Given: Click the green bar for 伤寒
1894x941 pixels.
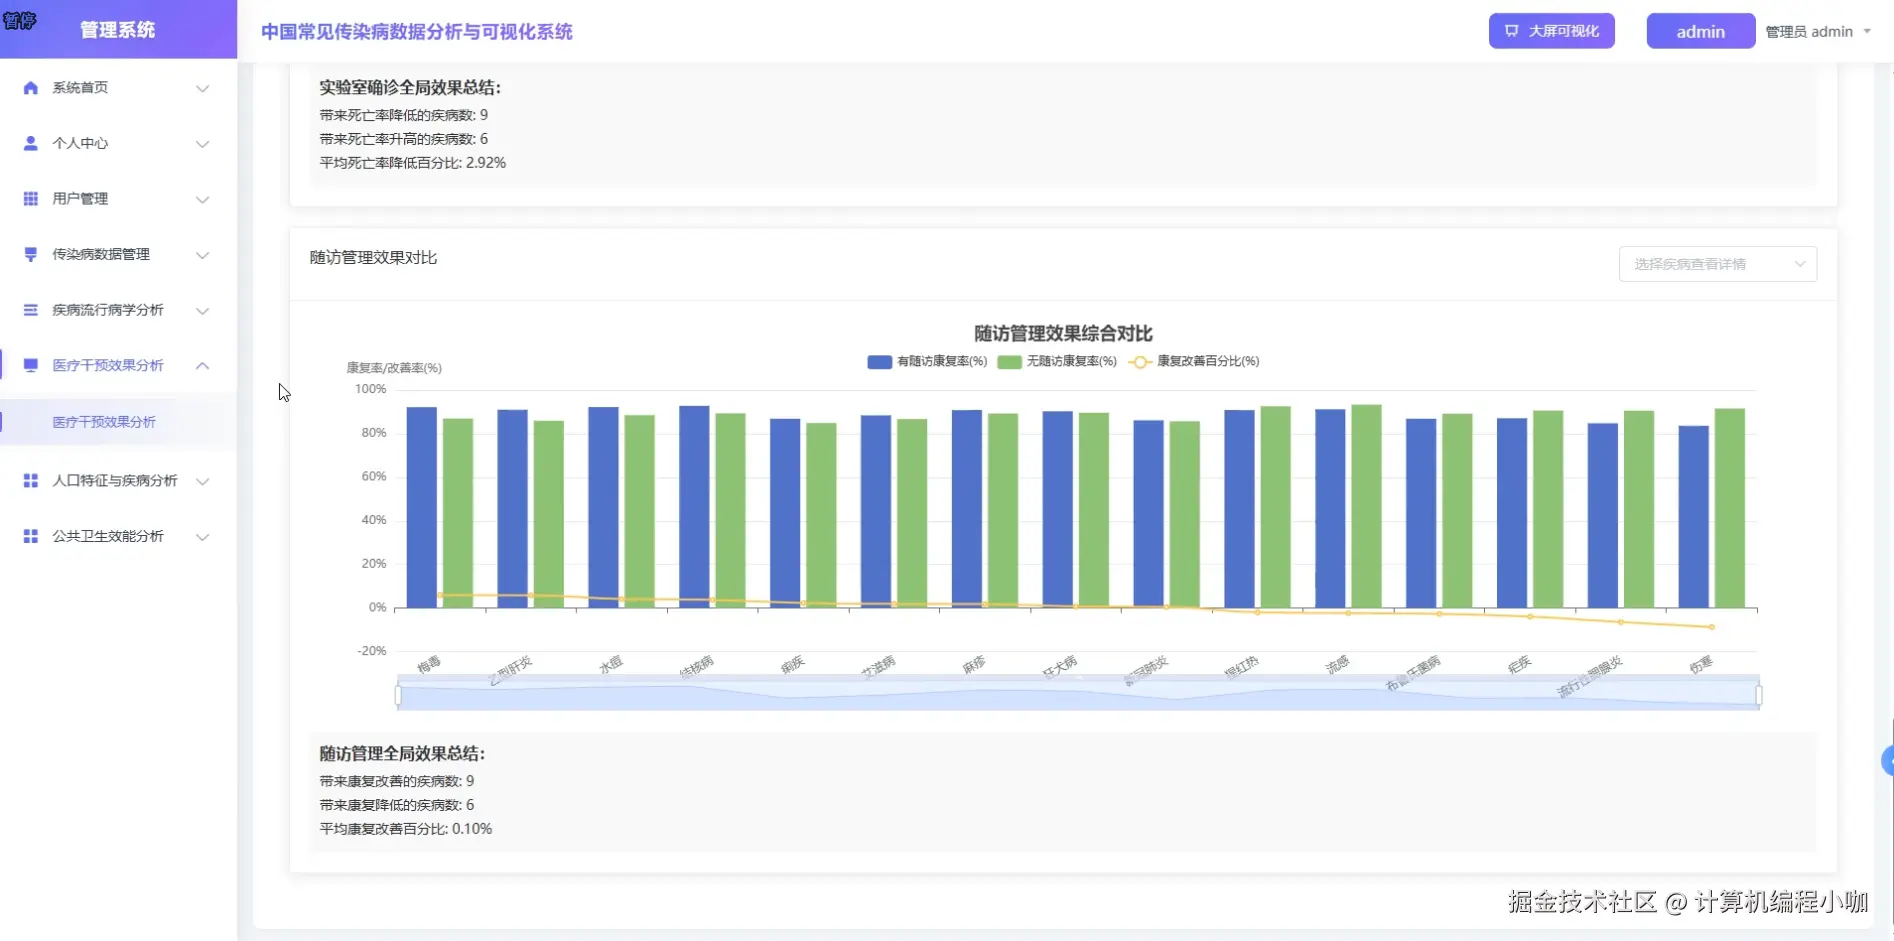Looking at the screenshot, I should pyautogui.click(x=1730, y=508).
